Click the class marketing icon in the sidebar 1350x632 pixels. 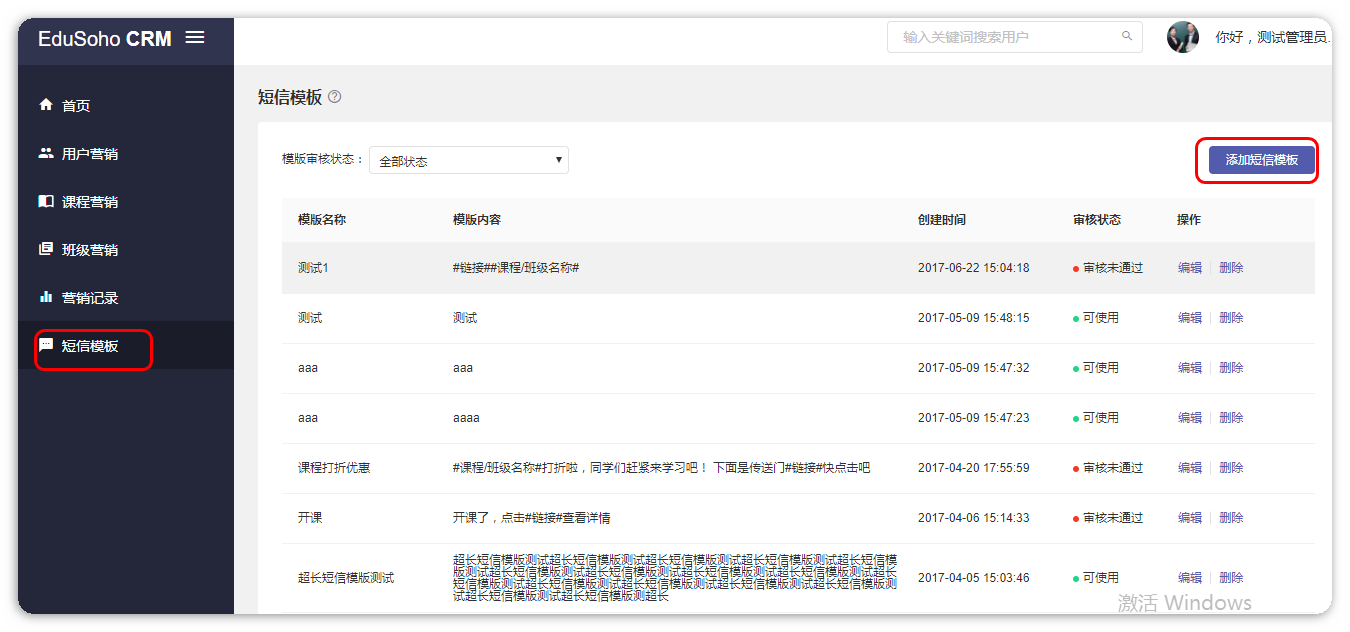click(x=46, y=249)
